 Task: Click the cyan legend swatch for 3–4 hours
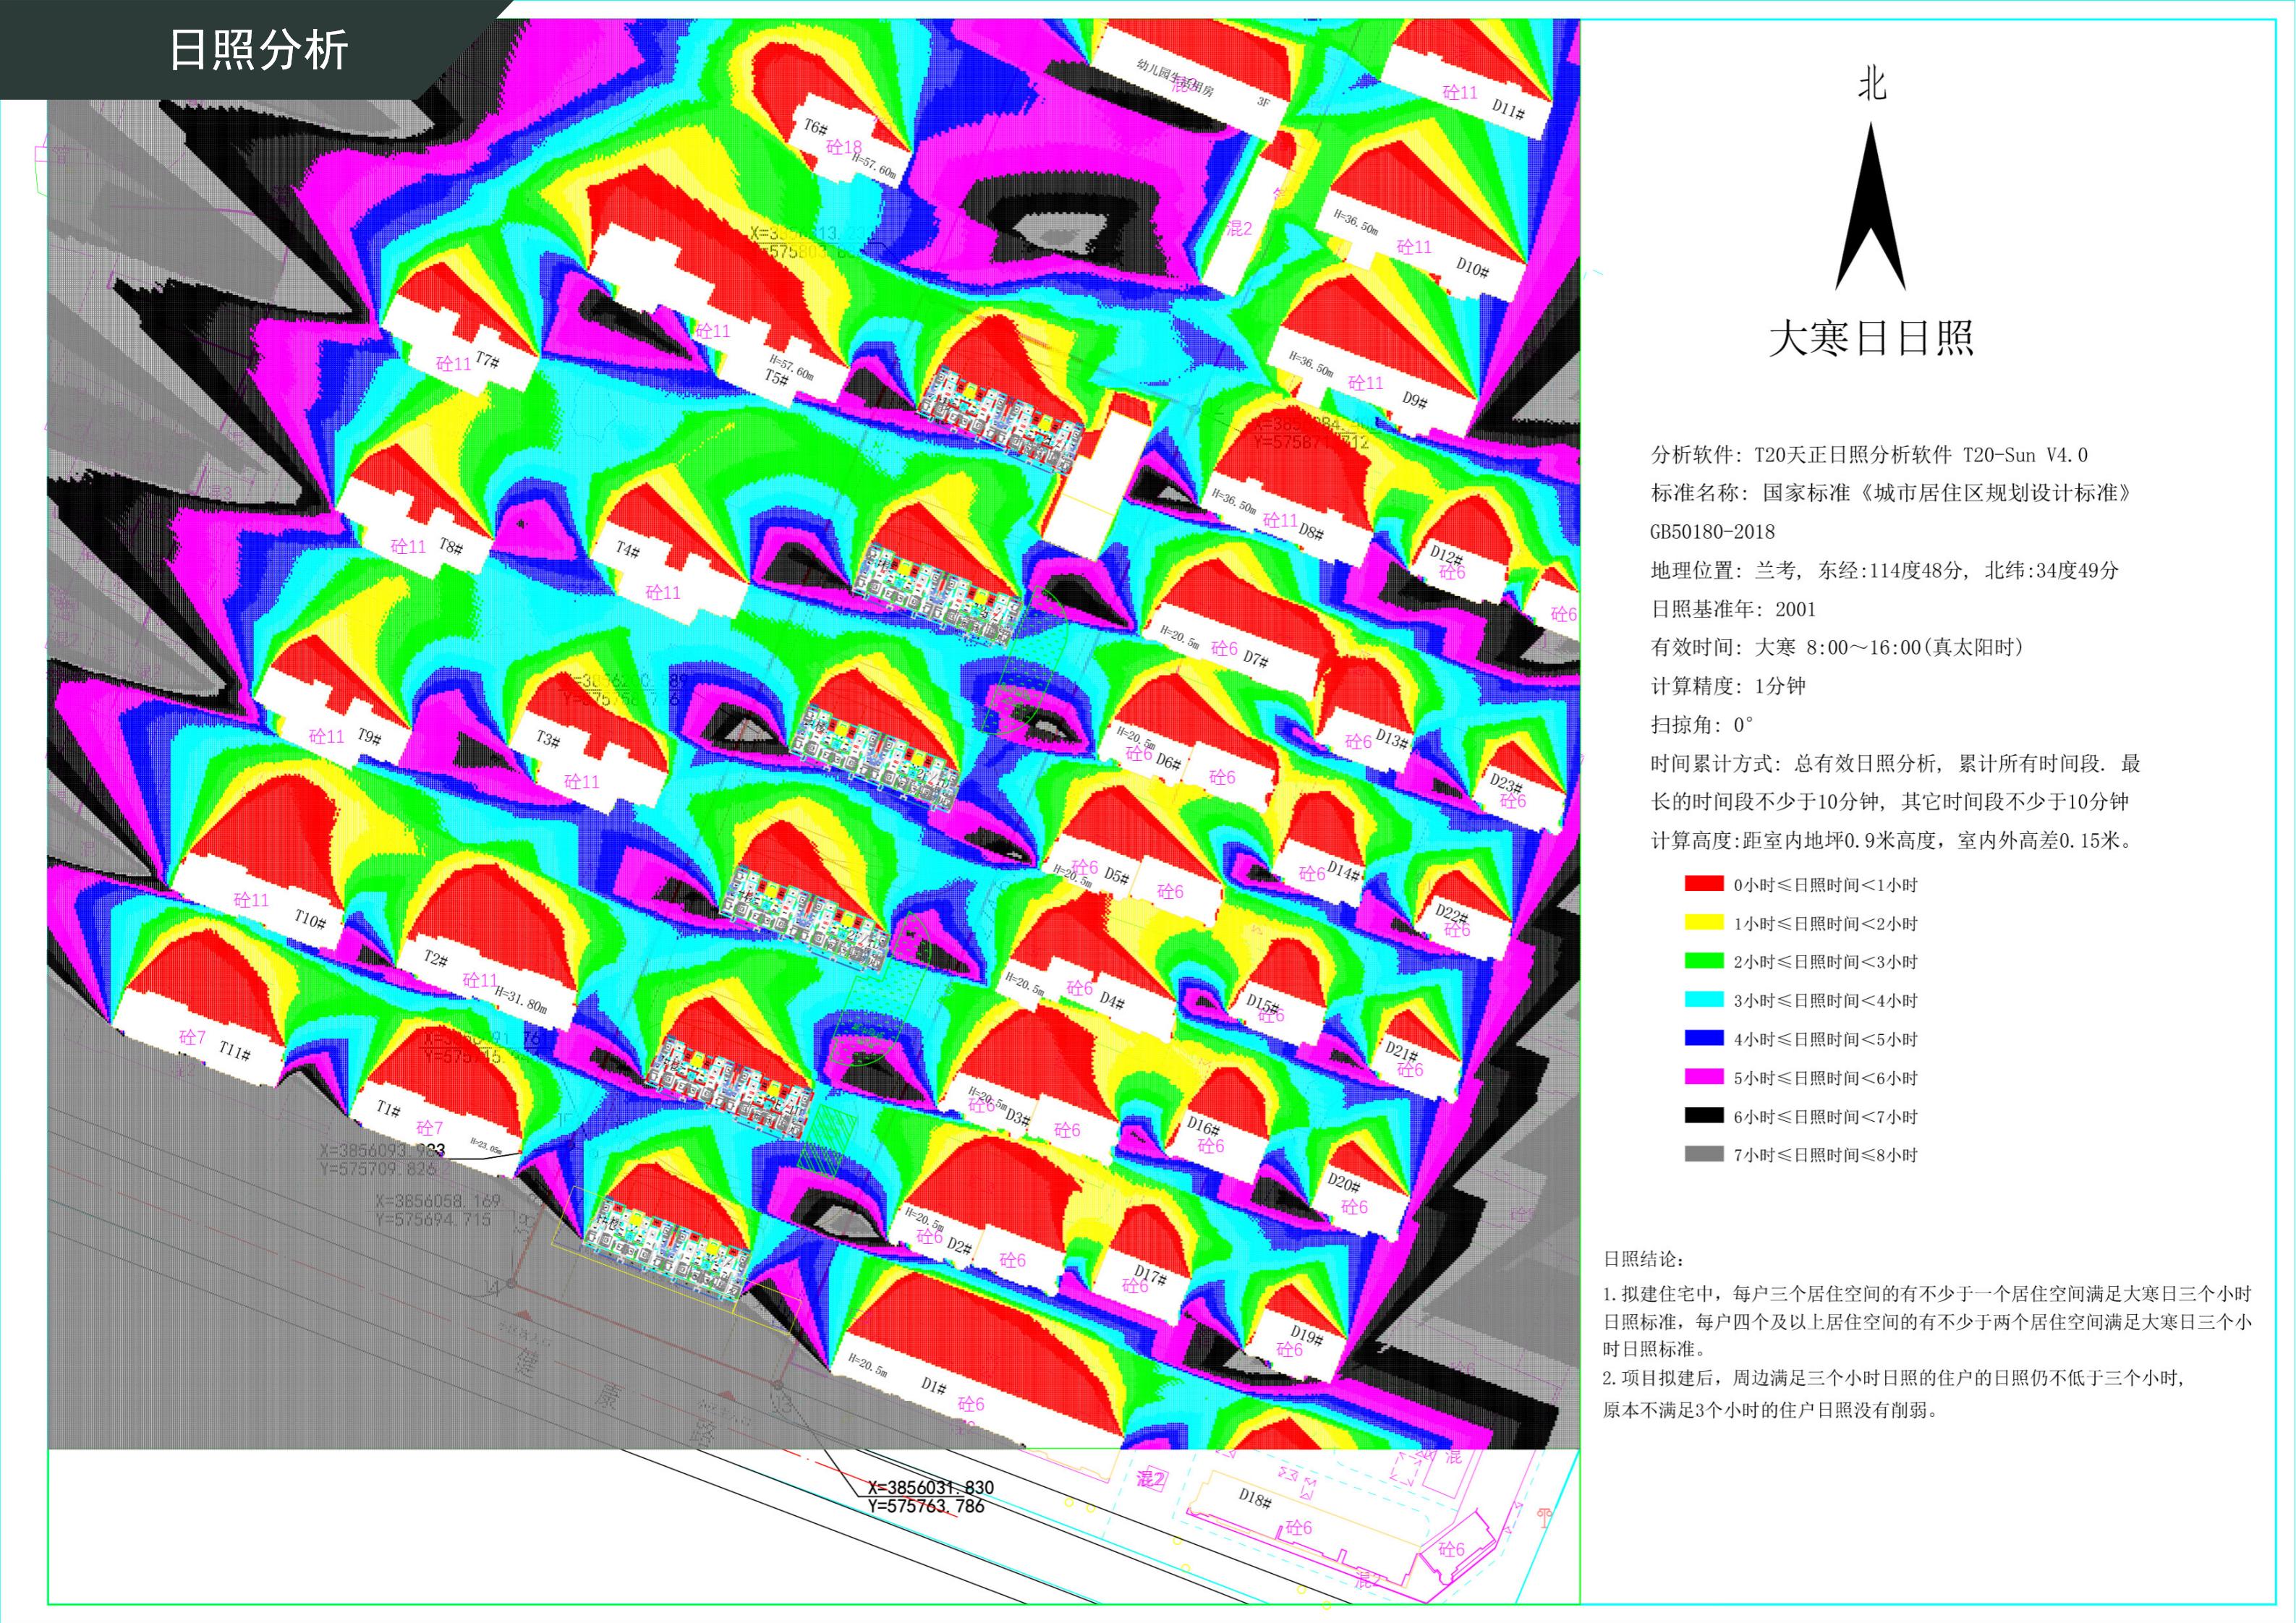[1704, 999]
